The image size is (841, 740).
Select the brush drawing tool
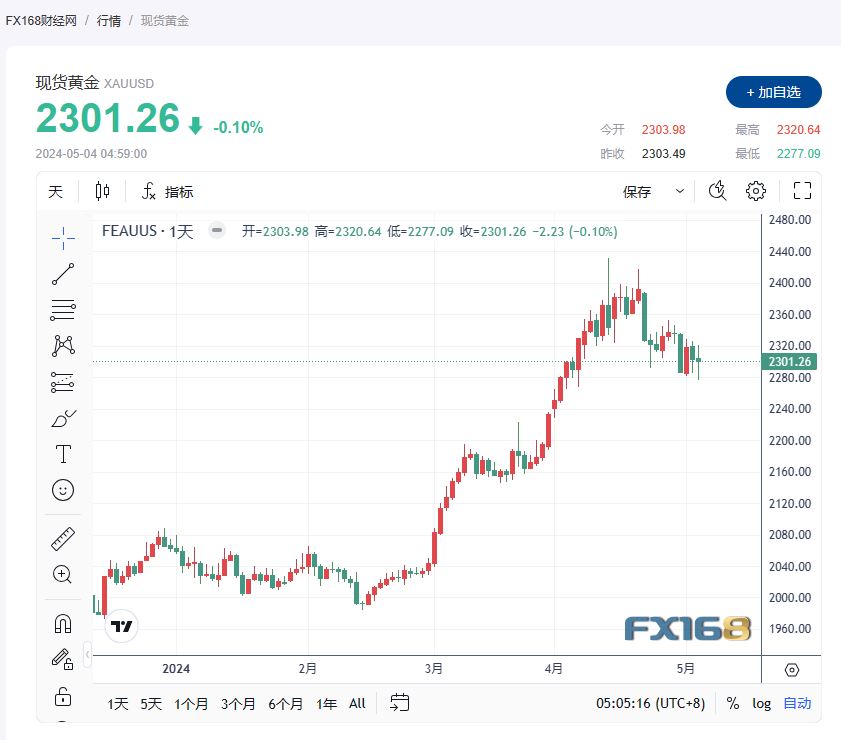click(63, 418)
